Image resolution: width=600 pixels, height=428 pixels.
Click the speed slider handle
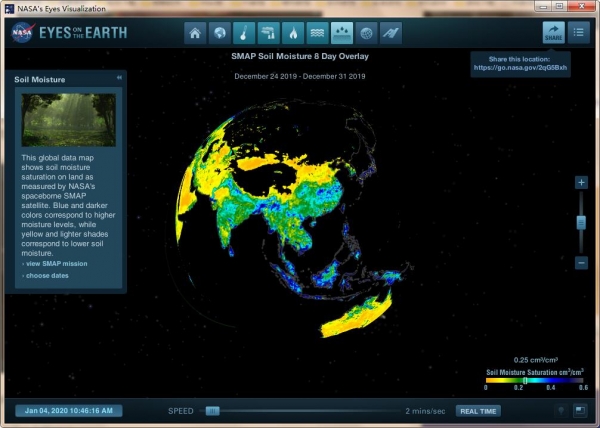212,410
